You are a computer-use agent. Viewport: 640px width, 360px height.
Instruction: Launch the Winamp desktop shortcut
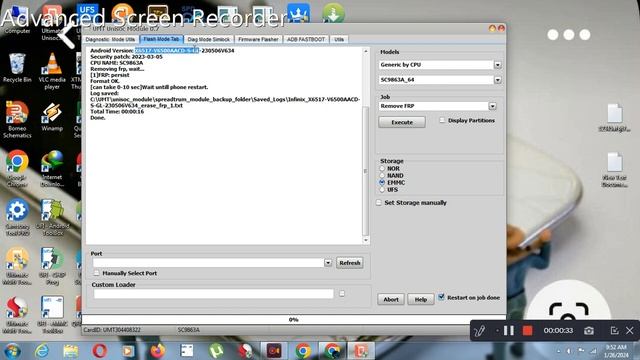click(52, 117)
